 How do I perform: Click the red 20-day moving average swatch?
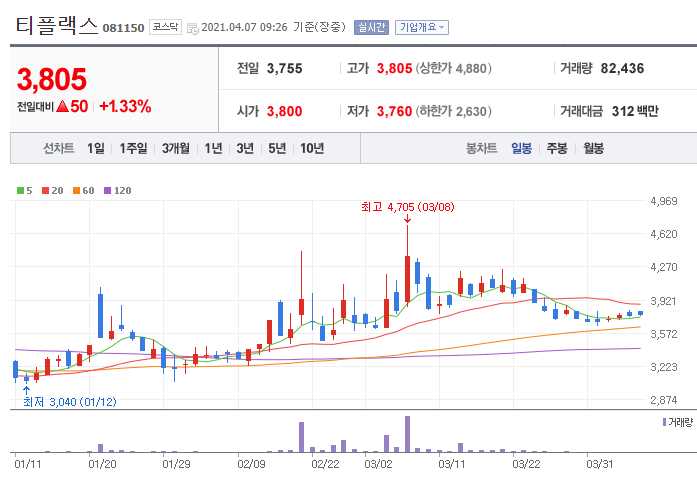click(45, 191)
